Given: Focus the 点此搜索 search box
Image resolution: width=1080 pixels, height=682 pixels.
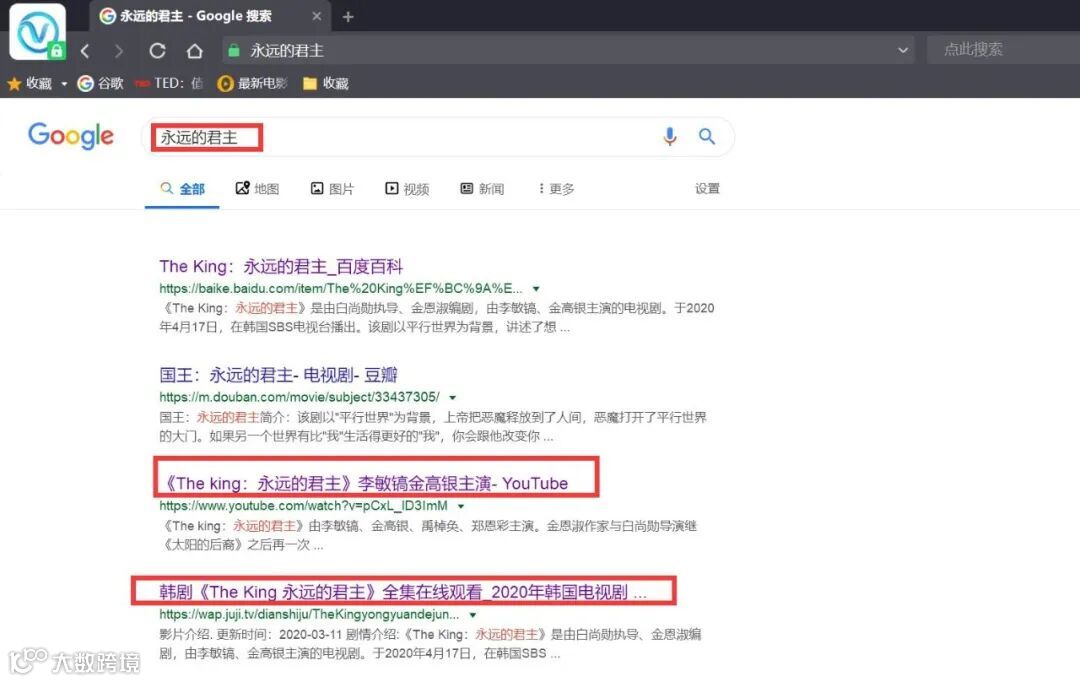Looking at the screenshot, I should 1003,50.
